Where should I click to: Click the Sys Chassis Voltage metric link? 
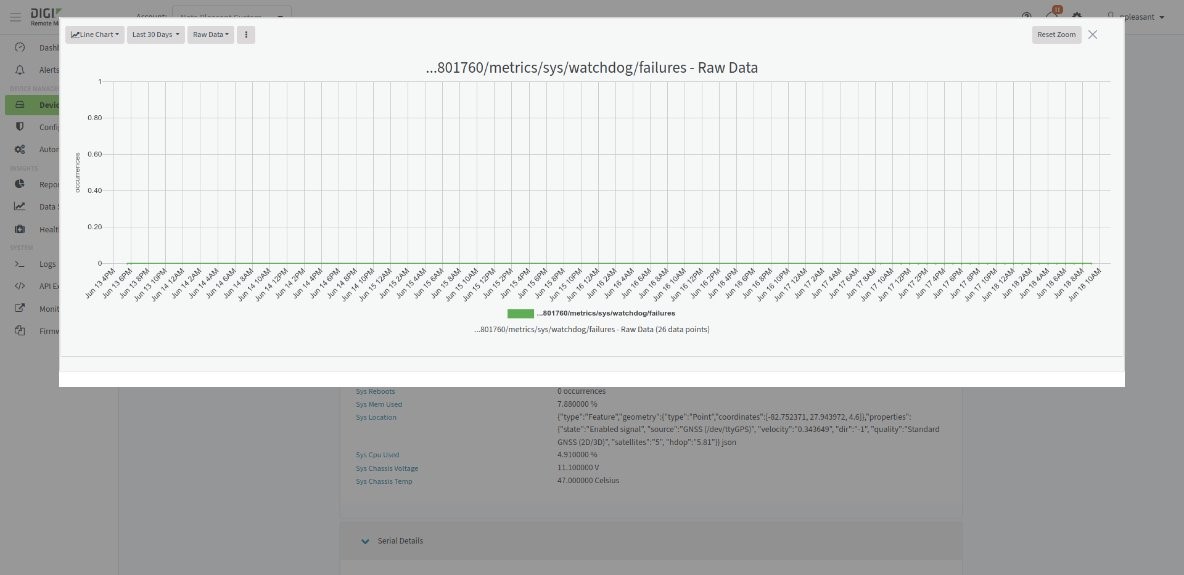coord(387,468)
